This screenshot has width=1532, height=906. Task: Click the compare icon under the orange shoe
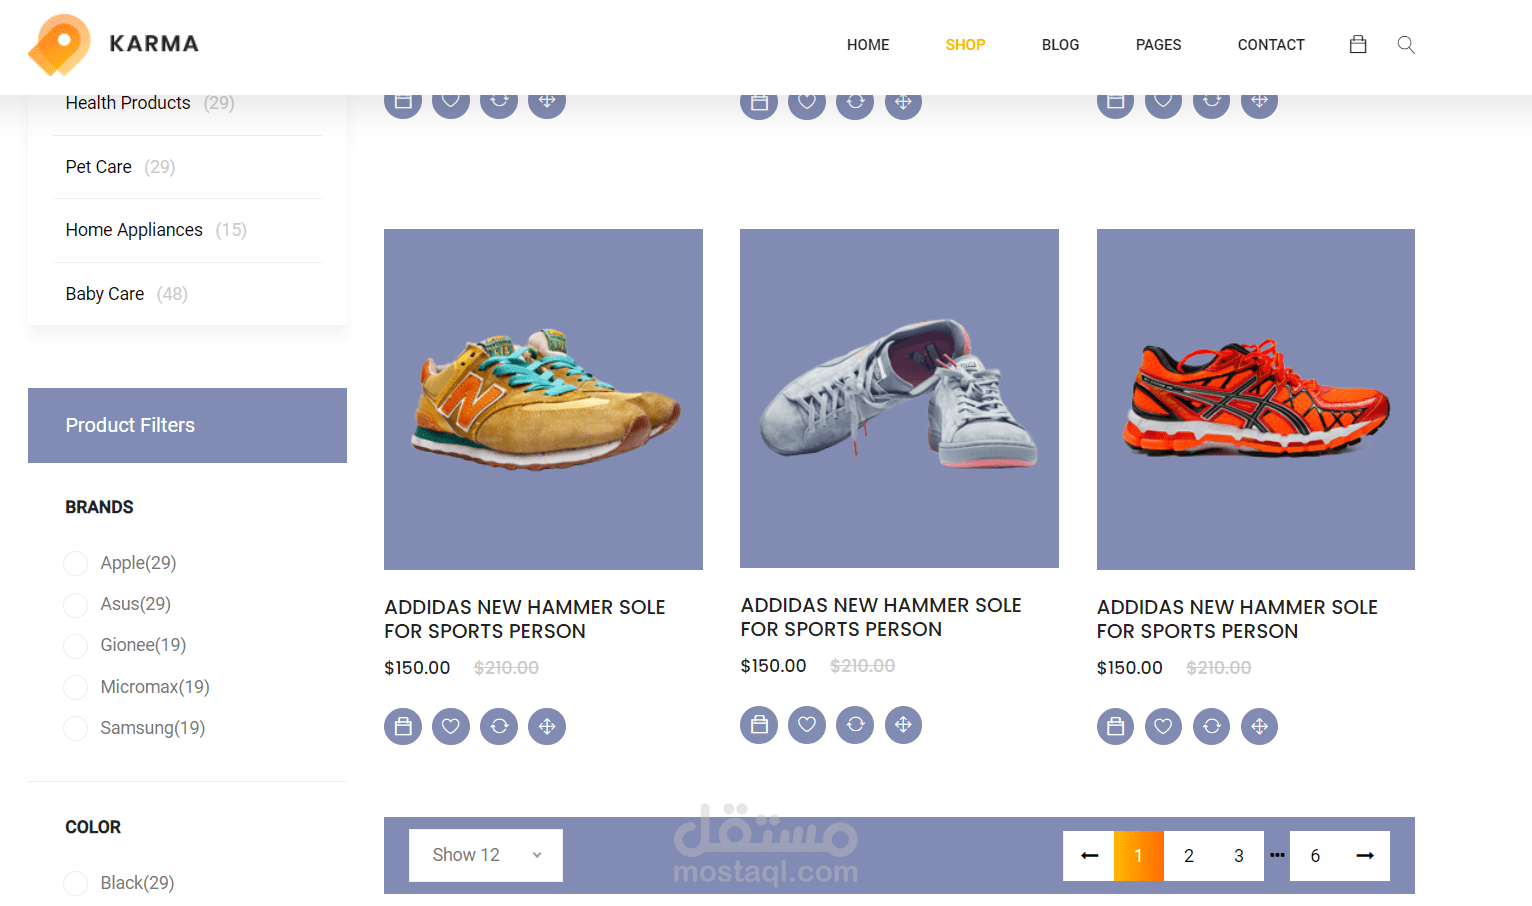1211,727
